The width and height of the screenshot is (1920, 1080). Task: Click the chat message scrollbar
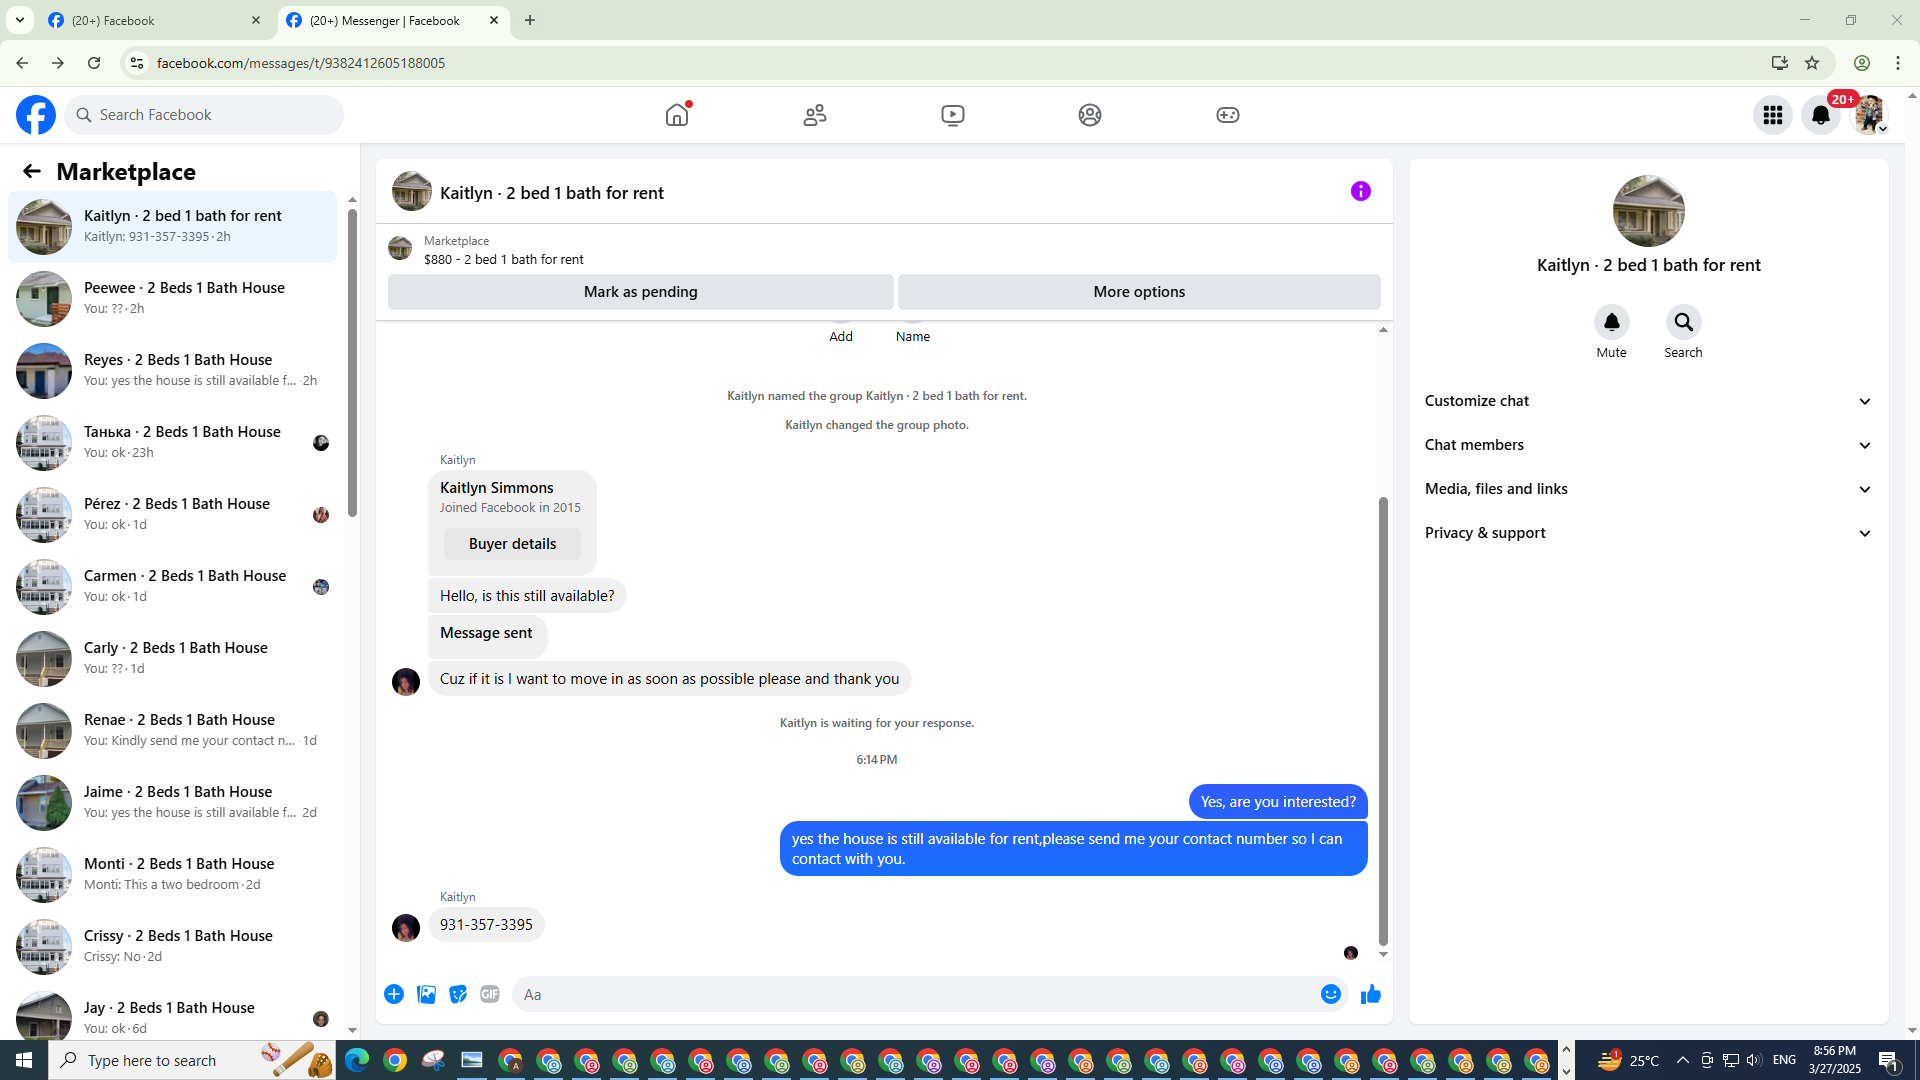[1383, 720]
